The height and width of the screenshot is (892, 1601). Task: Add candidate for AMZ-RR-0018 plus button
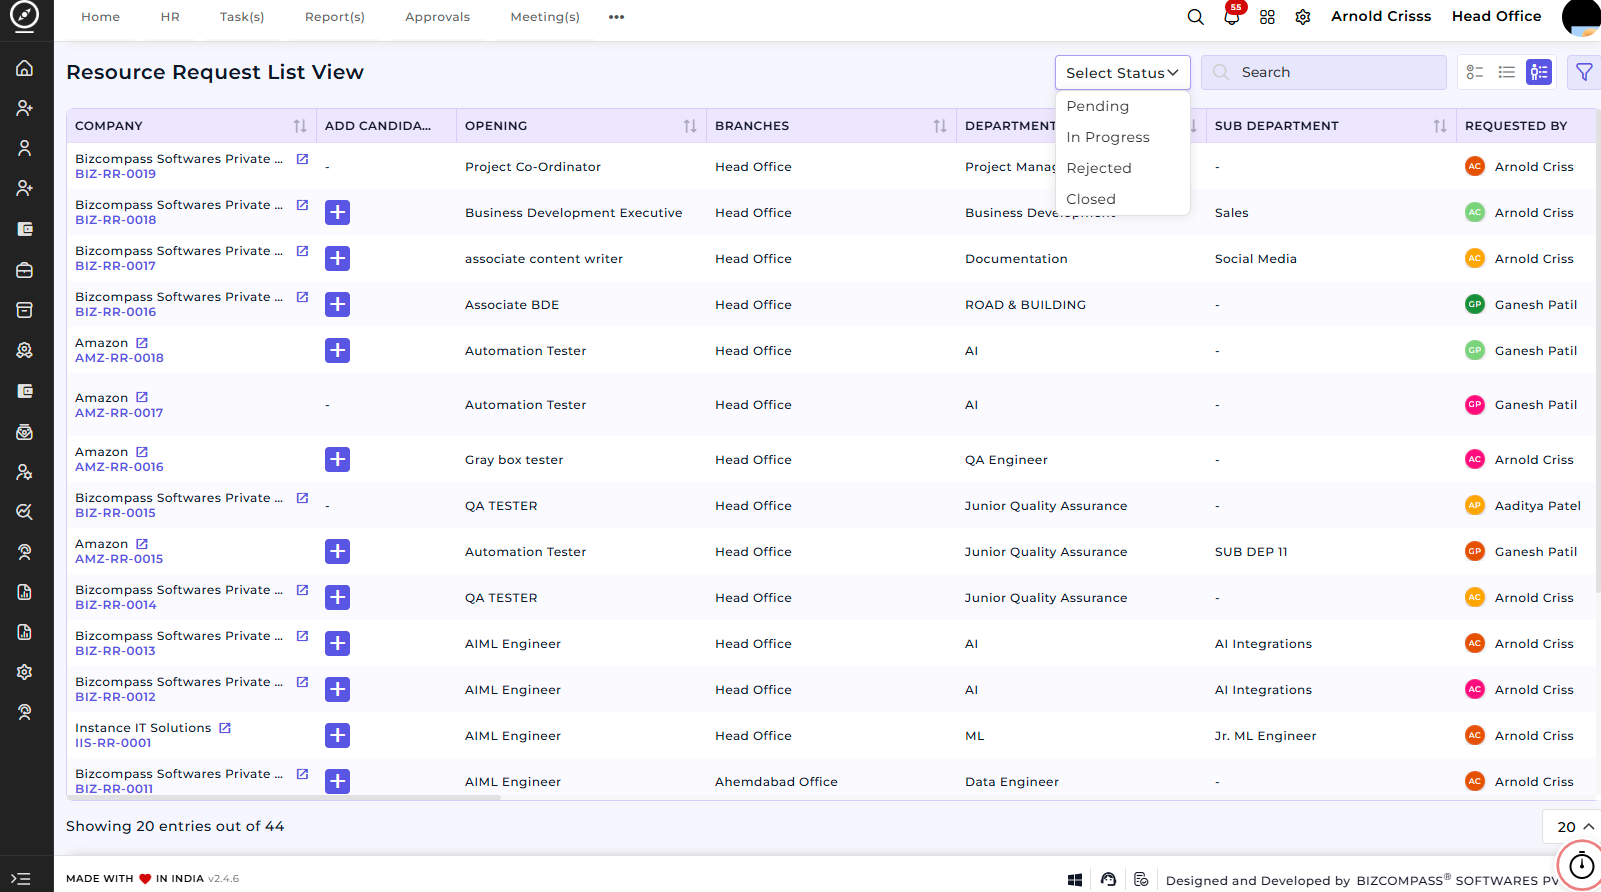[x=338, y=350]
